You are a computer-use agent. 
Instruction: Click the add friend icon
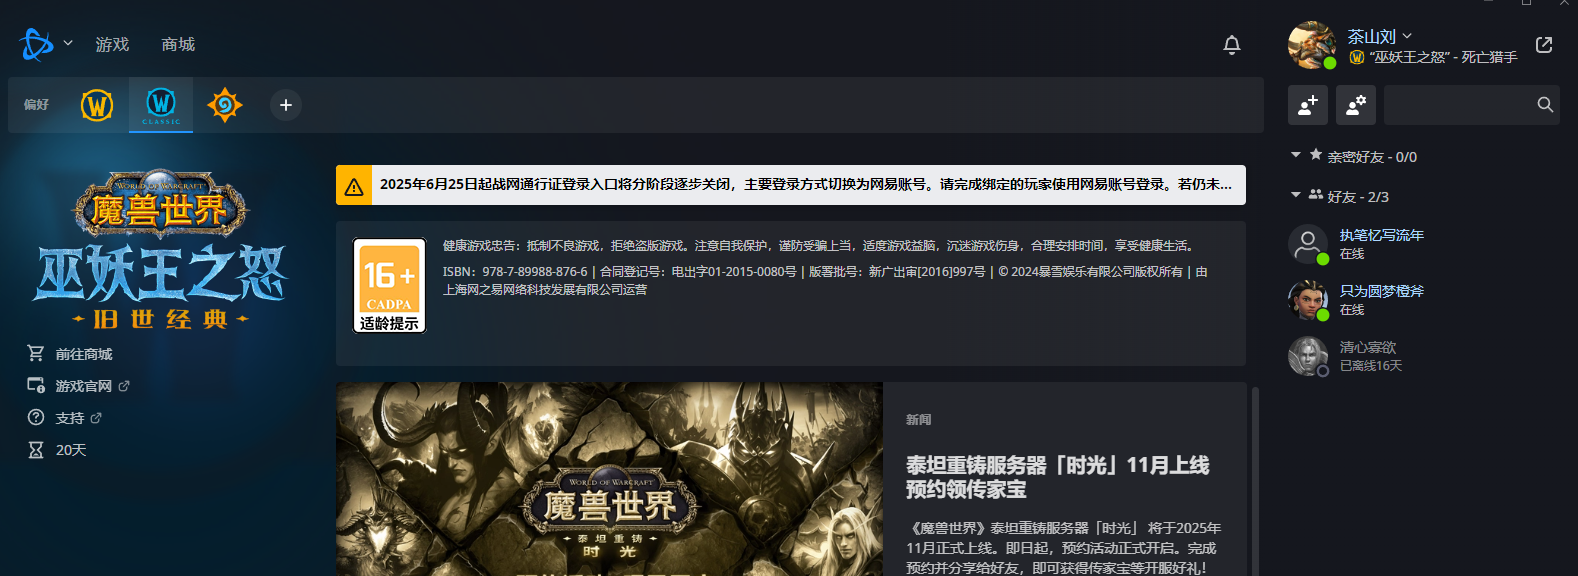click(x=1308, y=105)
